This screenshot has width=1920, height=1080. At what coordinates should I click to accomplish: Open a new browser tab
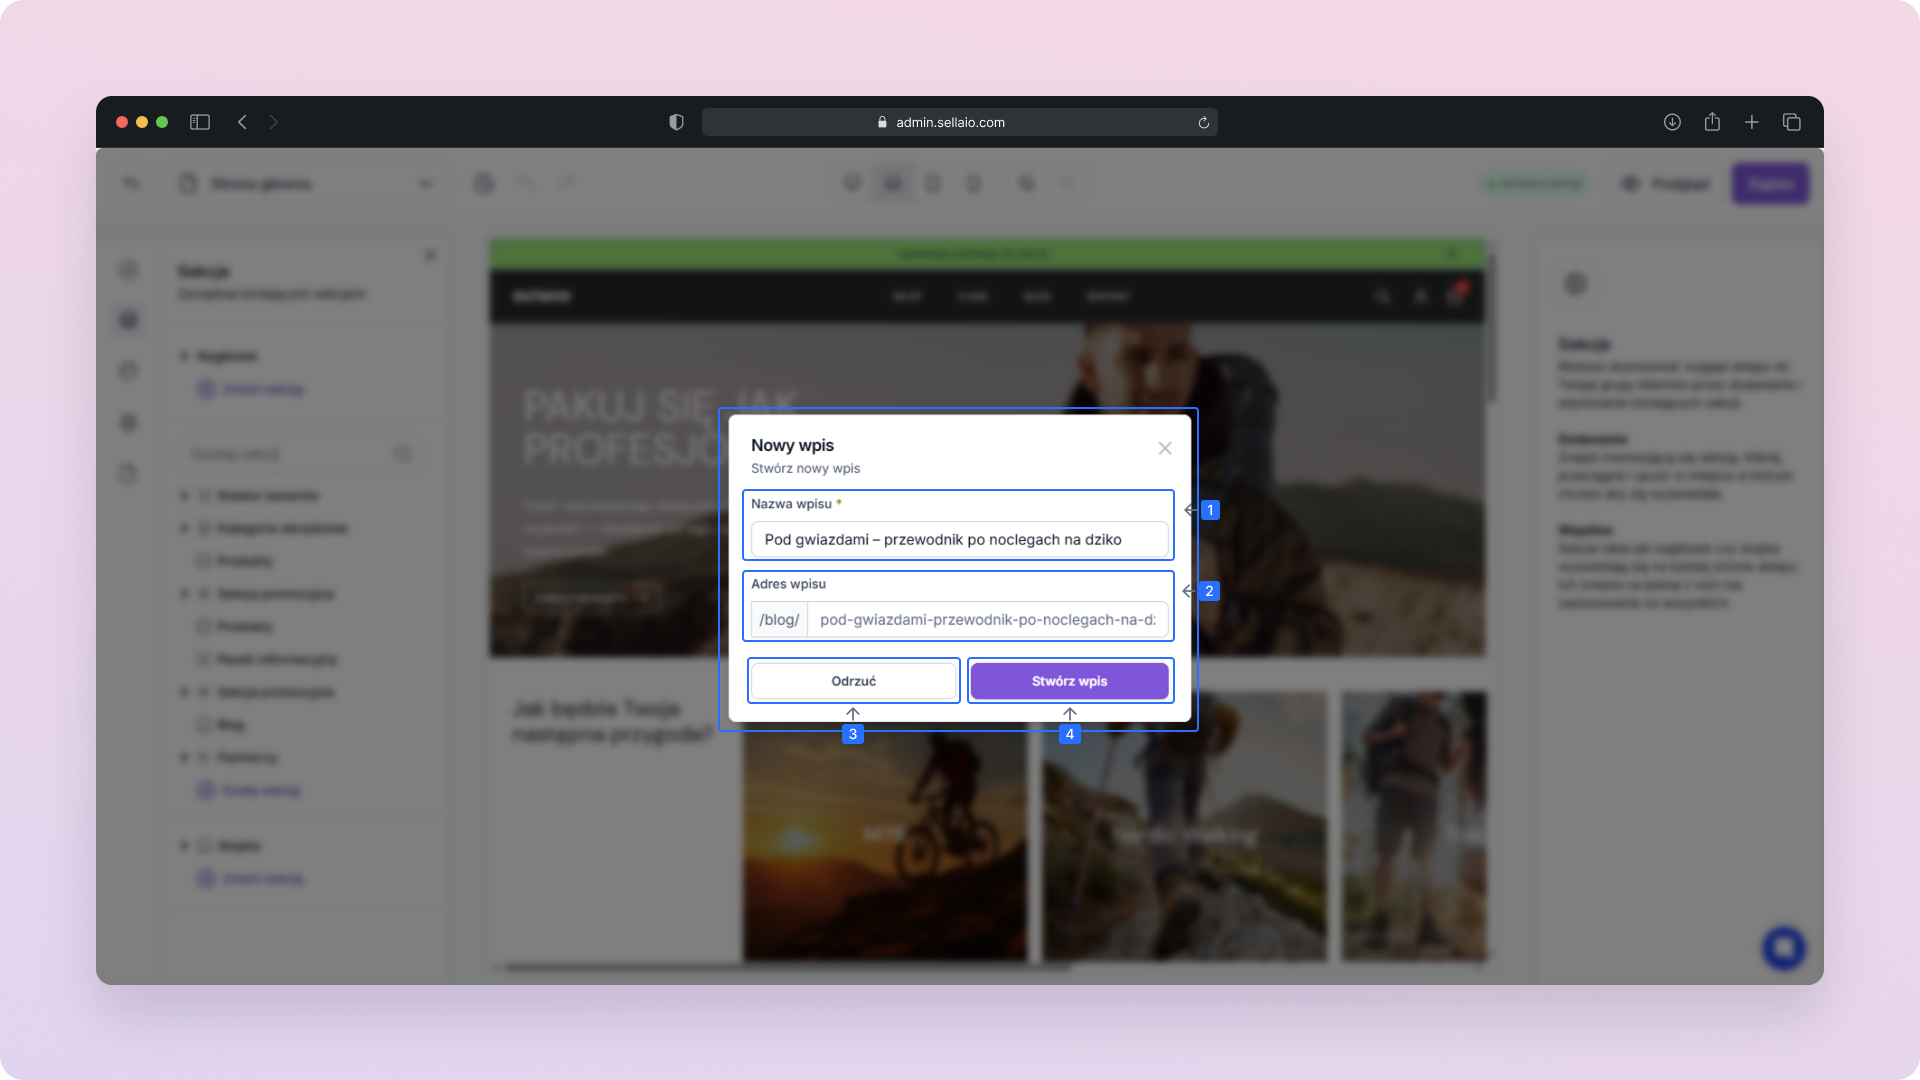1752,122
